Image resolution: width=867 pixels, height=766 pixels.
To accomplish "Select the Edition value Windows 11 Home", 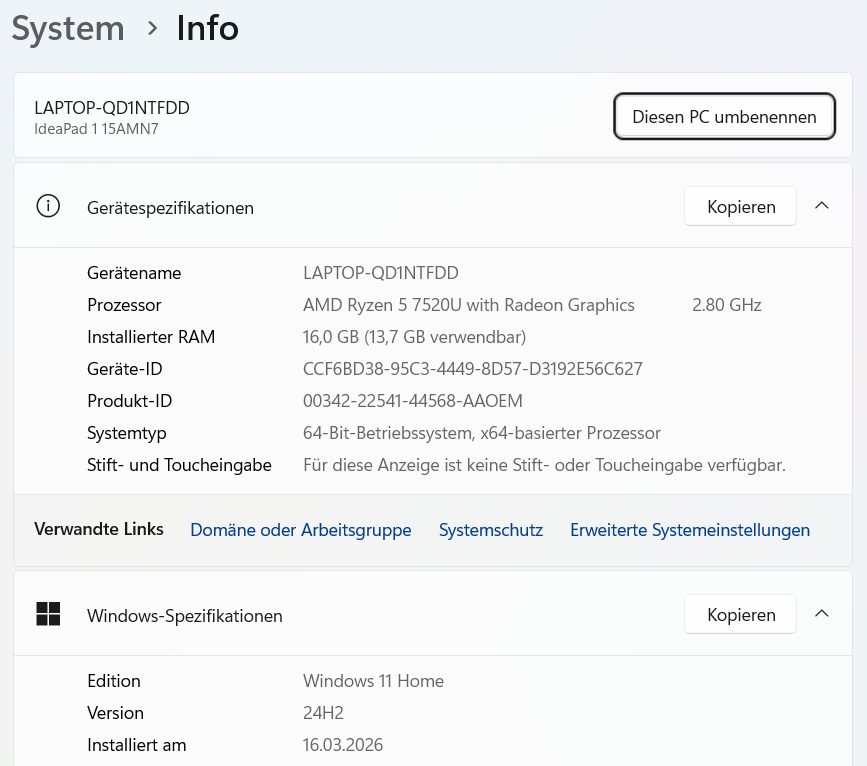I will tap(373, 681).
